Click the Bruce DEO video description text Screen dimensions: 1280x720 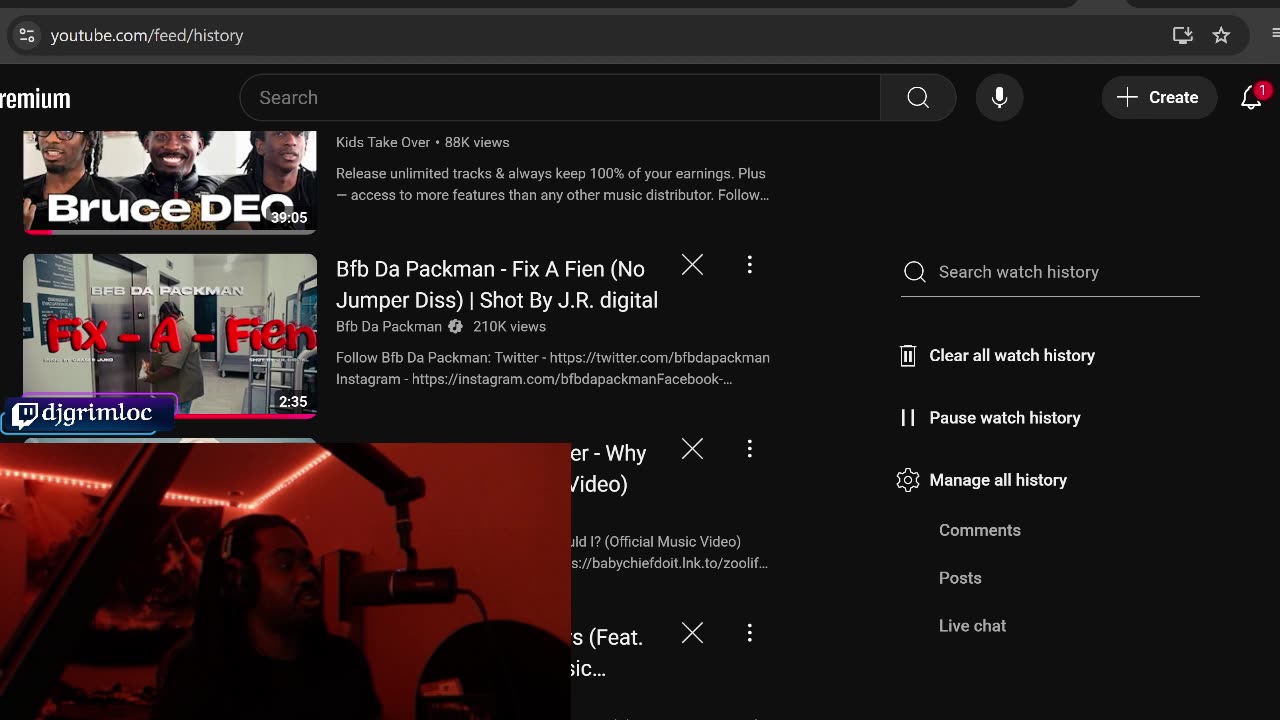(x=552, y=184)
